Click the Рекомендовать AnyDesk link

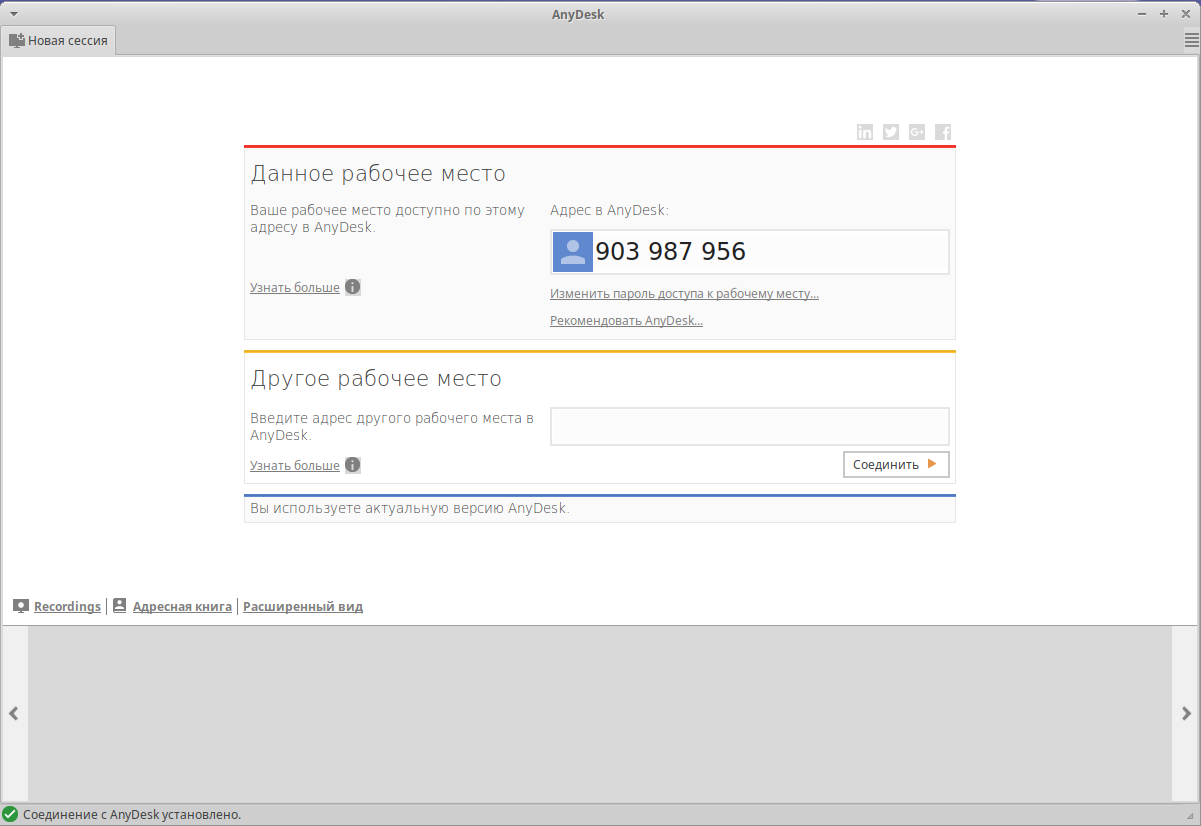626,321
